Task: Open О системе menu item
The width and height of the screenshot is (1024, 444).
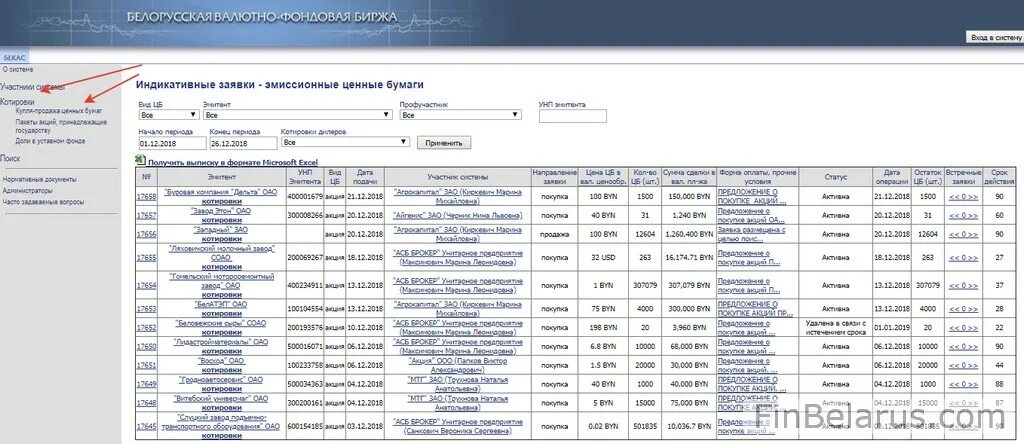Action: (18, 69)
